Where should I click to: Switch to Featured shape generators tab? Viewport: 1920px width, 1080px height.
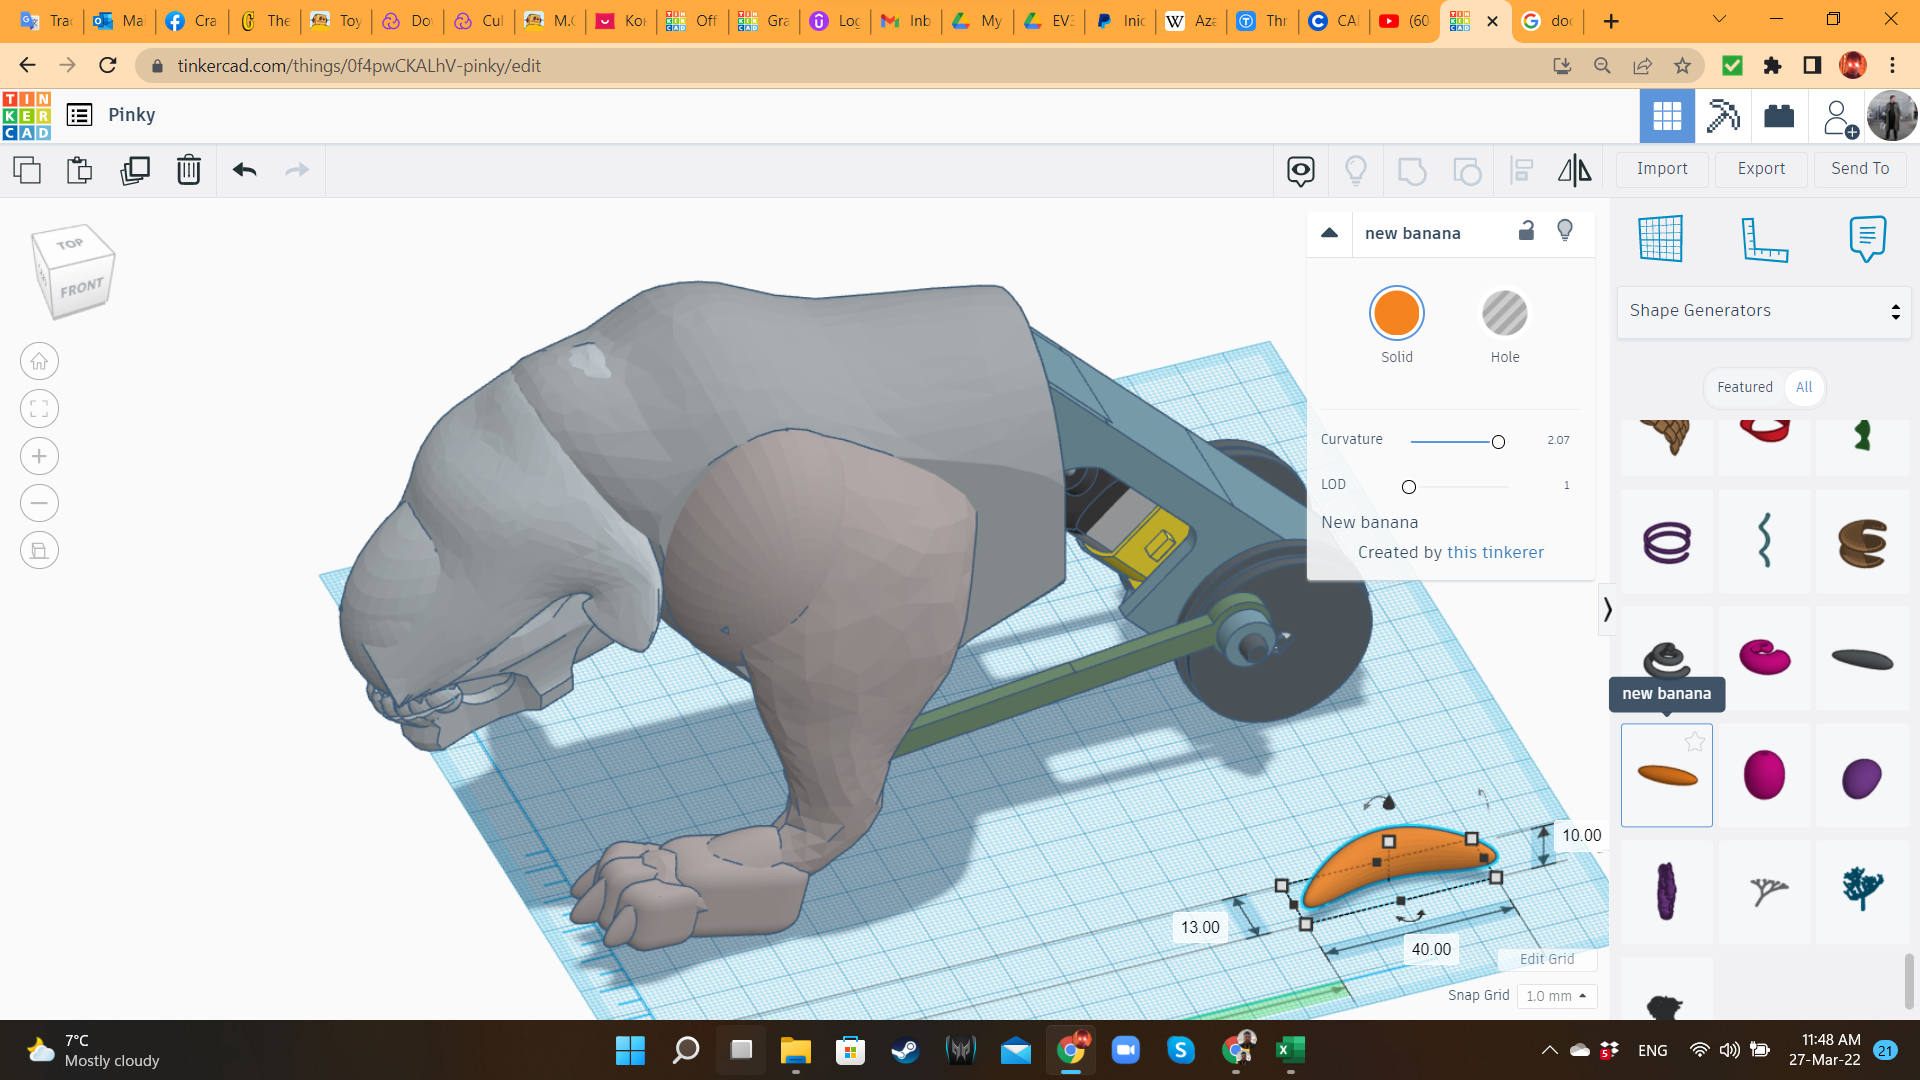(x=1744, y=387)
